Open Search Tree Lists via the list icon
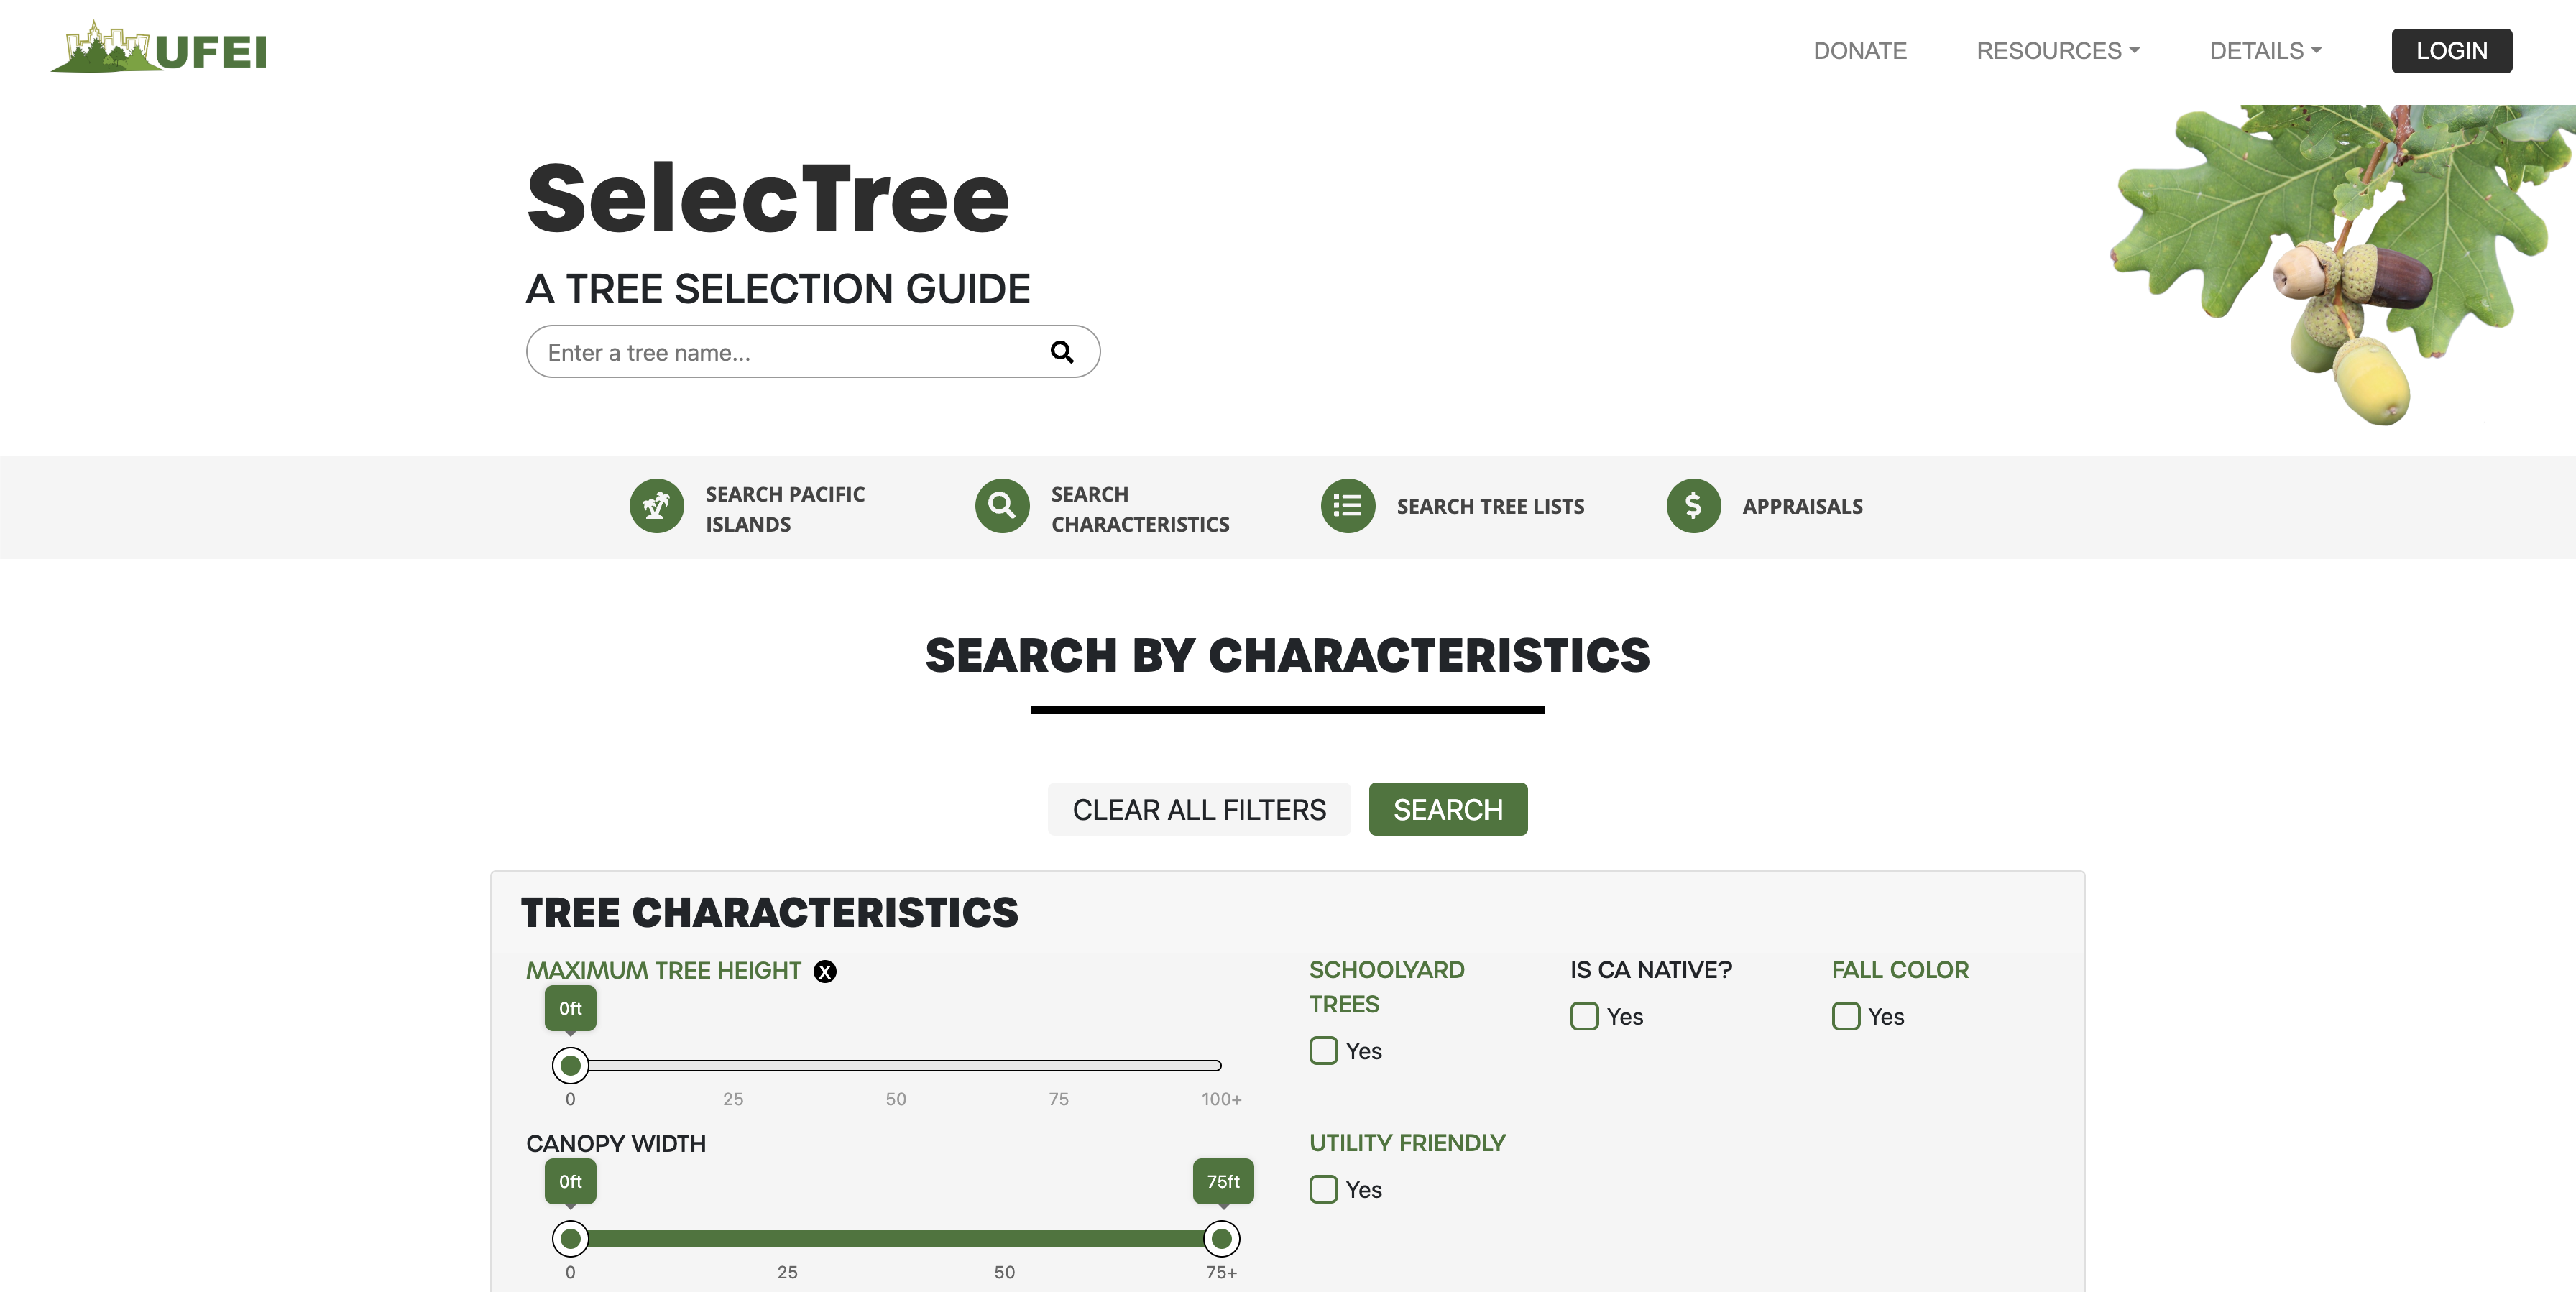Viewport: 2576px width, 1292px height. 1347,506
